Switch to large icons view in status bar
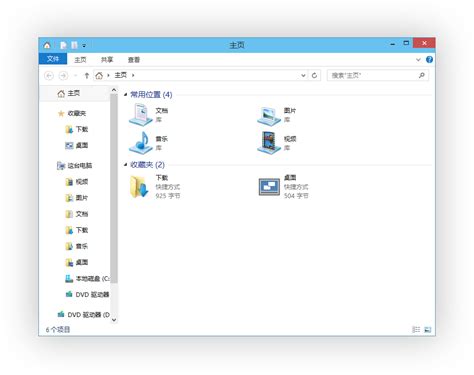Viewport: 474px width, 375px height. (x=428, y=330)
